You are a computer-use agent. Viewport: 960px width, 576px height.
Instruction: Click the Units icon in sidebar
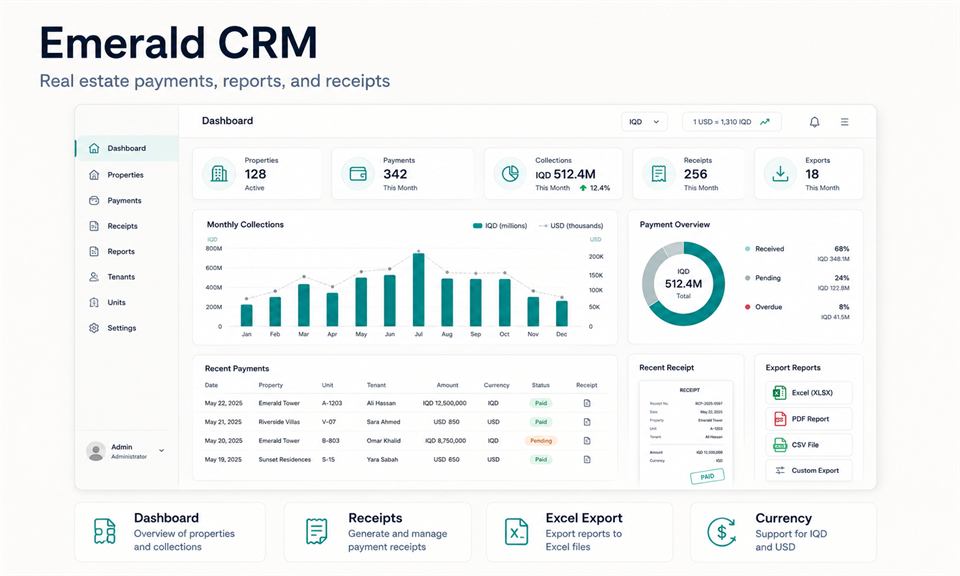click(x=94, y=302)
